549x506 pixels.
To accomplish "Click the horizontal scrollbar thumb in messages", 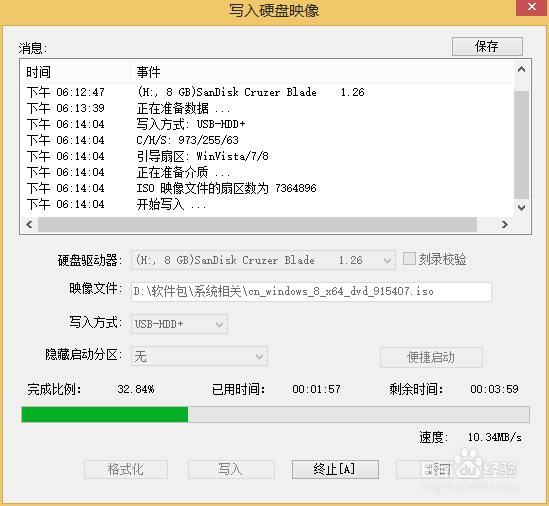I will point(257,224).
